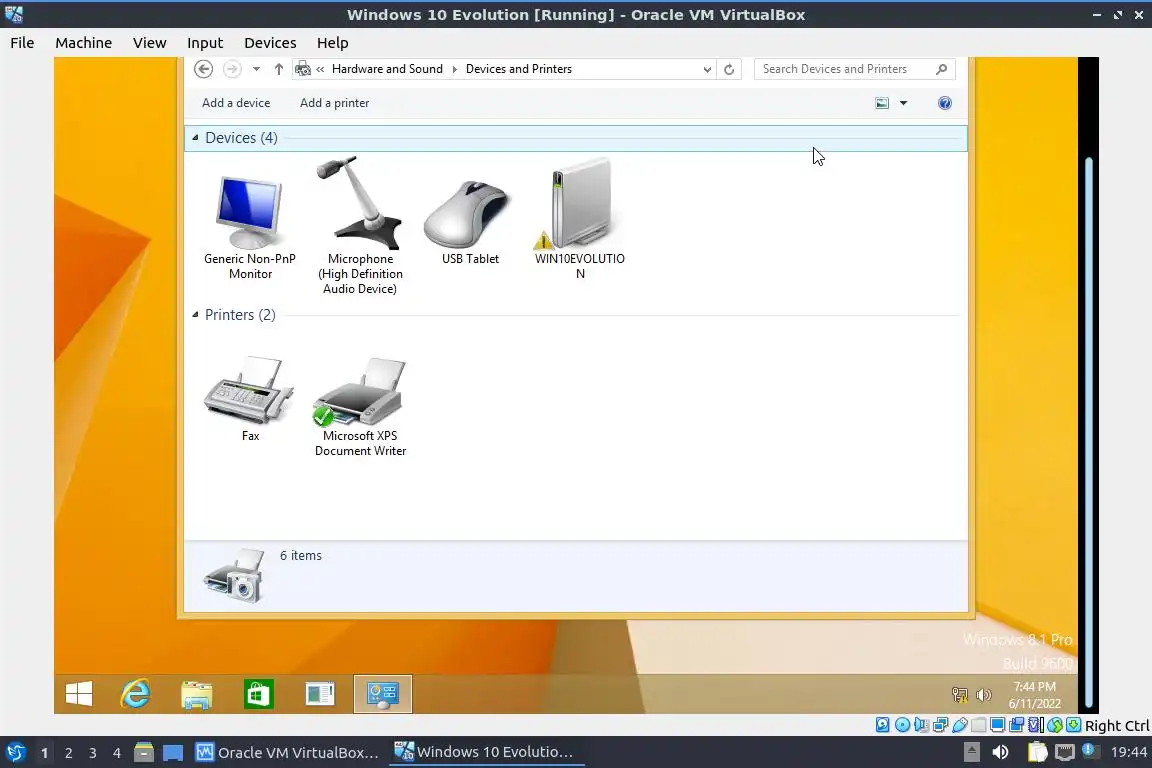The image size is (1152, 768).
Task: Open the Windows Start button
Action: pyautogui.click(x=79, y=694)
